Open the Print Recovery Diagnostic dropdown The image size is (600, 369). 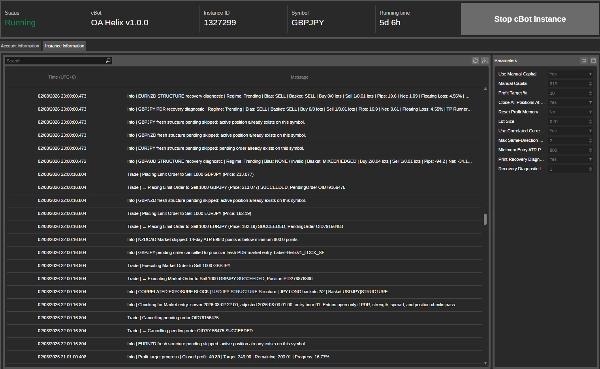click(x=571, y=159)
